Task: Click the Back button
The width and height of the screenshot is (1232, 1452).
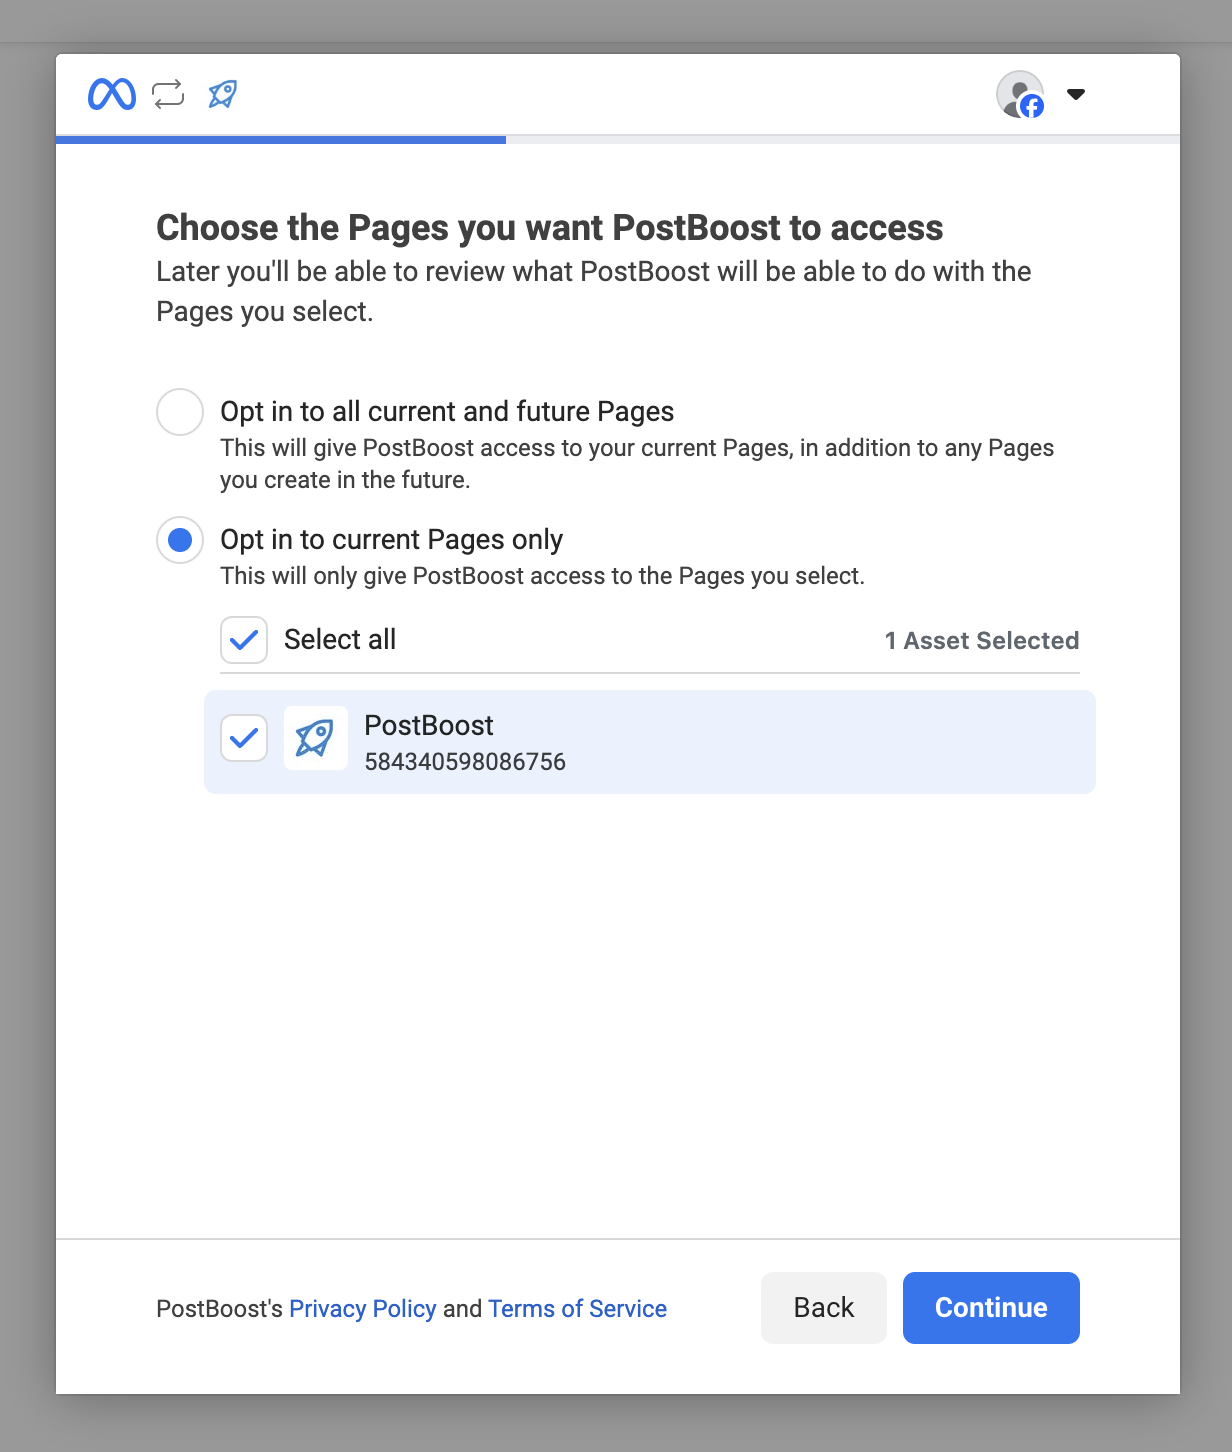Action: pos(824,1308)
